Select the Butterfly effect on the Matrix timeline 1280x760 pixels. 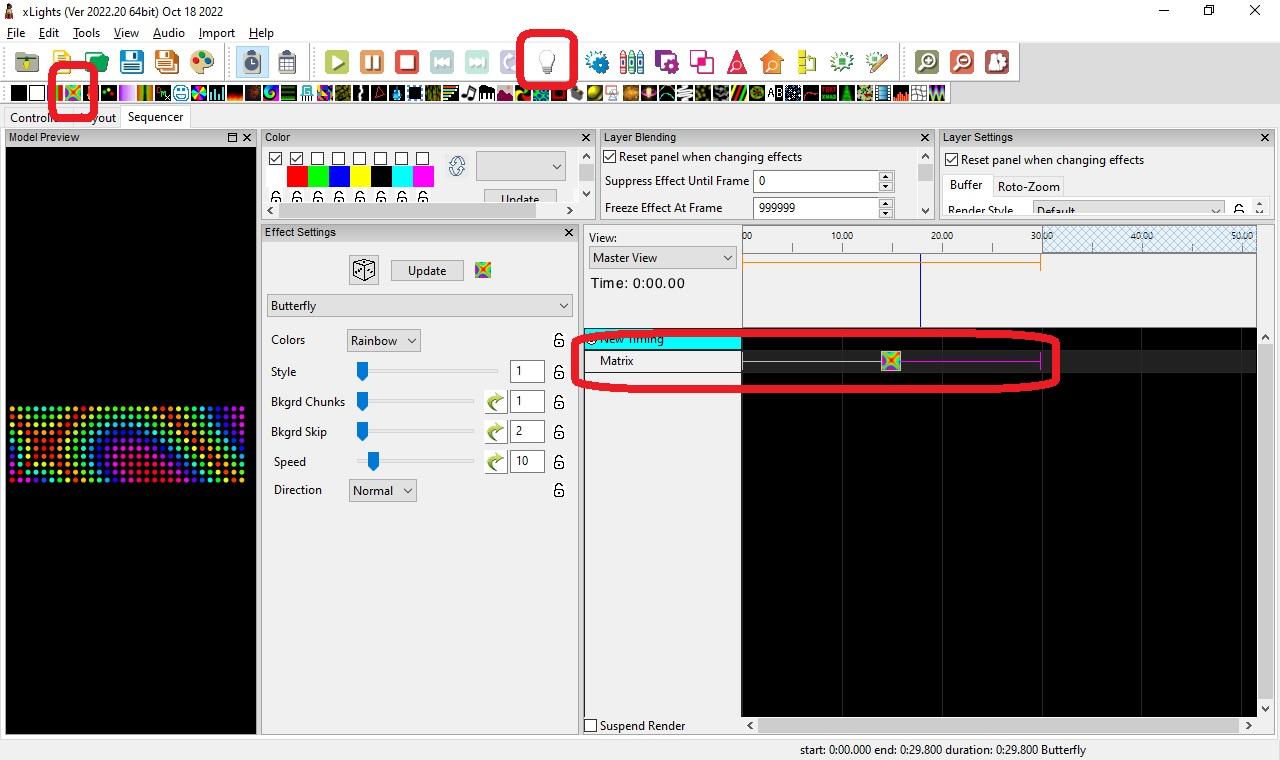(x=891, y=361)
